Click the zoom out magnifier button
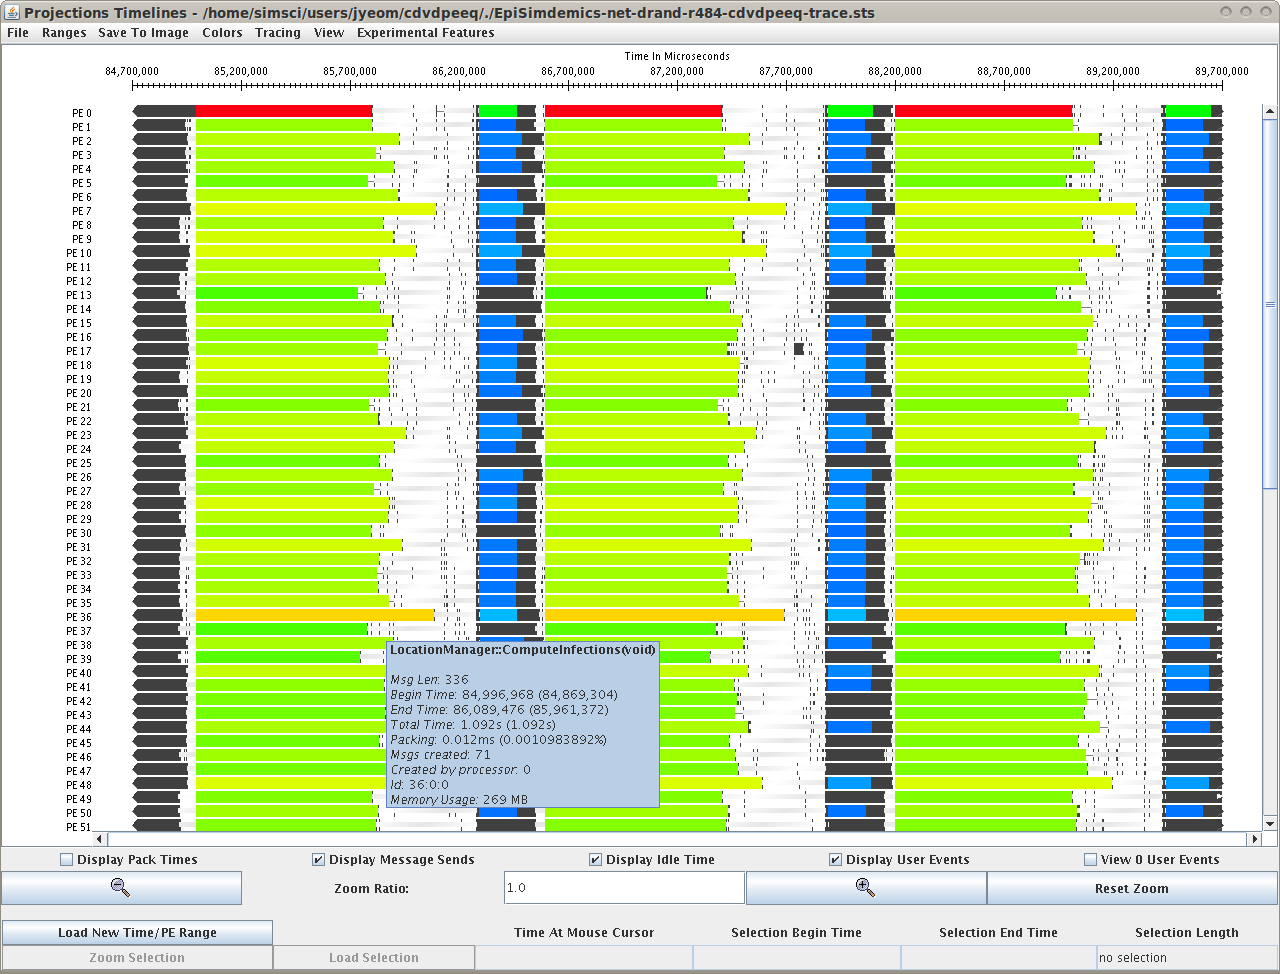The image size is (1280, 974). (x=121, y=888)
